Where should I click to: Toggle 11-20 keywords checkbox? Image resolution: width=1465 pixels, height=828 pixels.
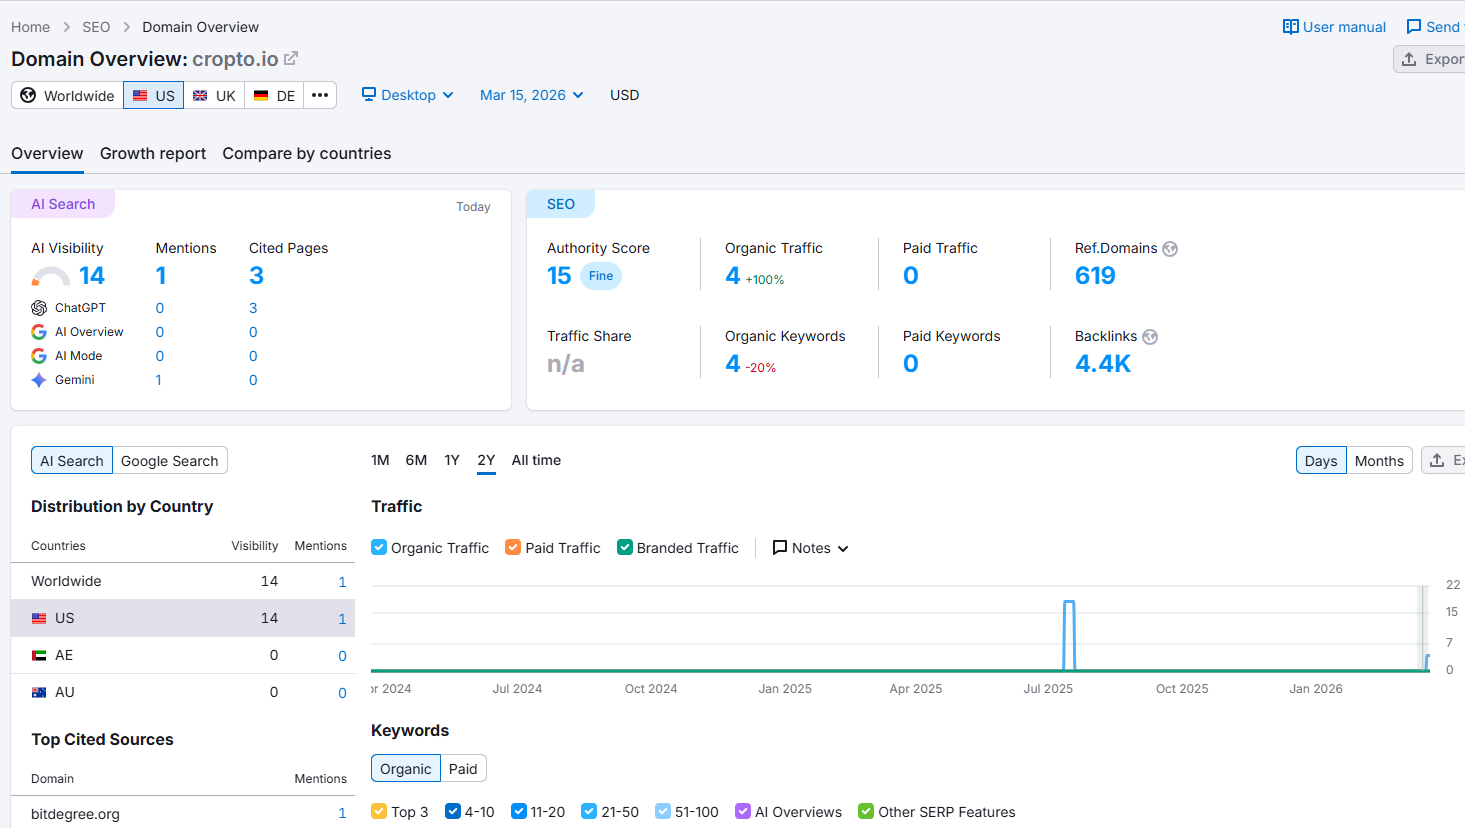tap(519, 811)
